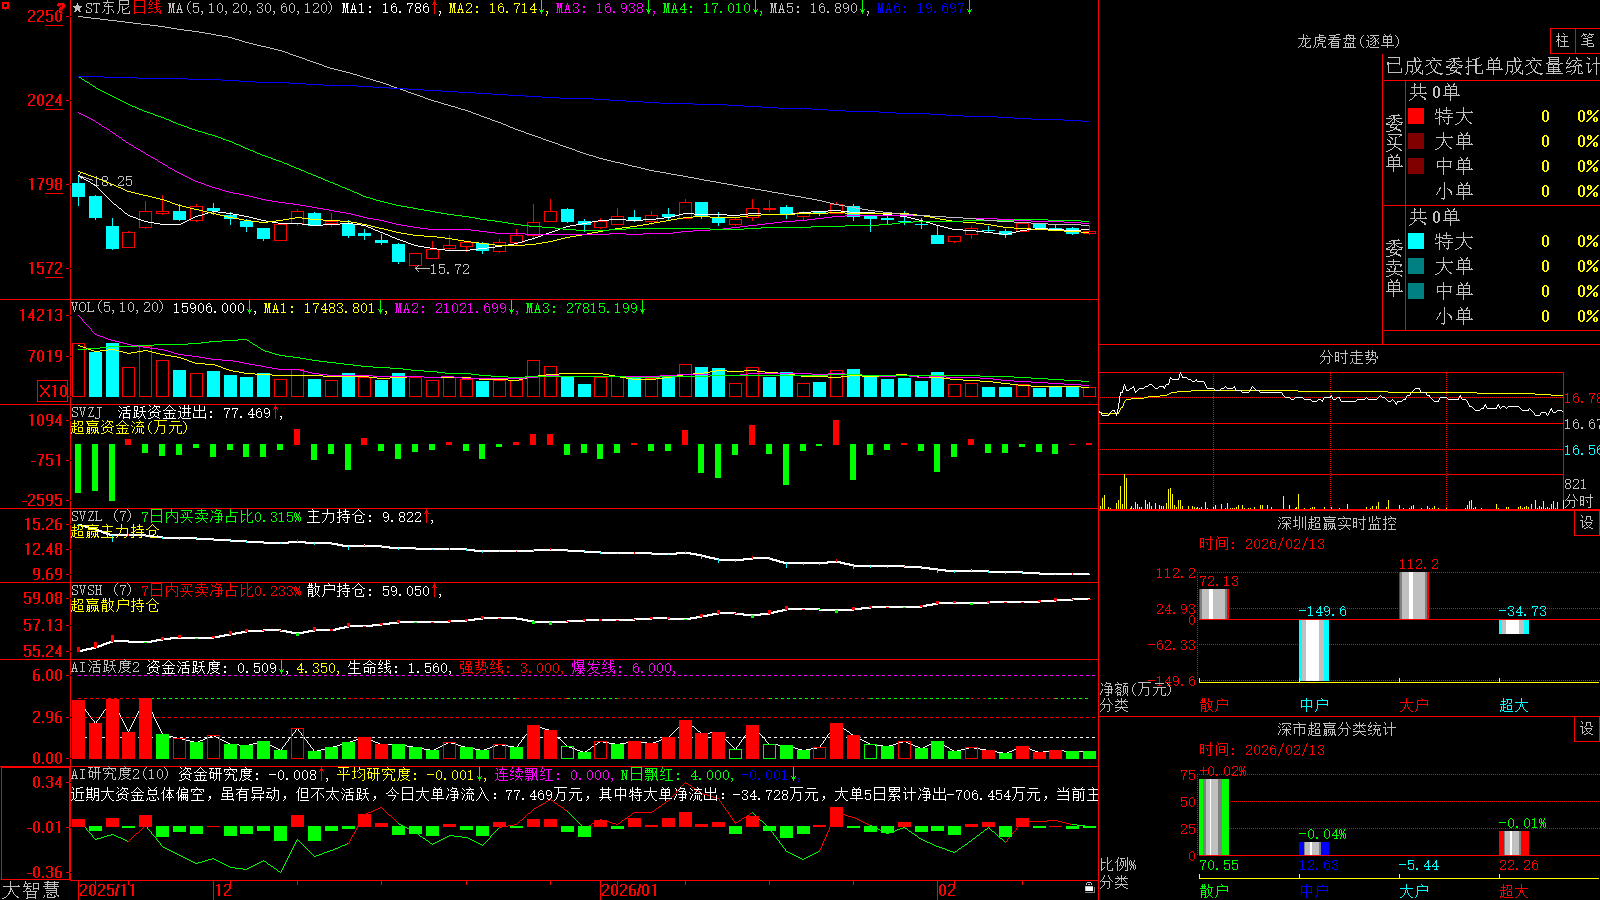Image resolution: width=1600 pixels, height=900 pixels.
Task: Click the 02 month marker on time axis
Action: click(947, 890)
